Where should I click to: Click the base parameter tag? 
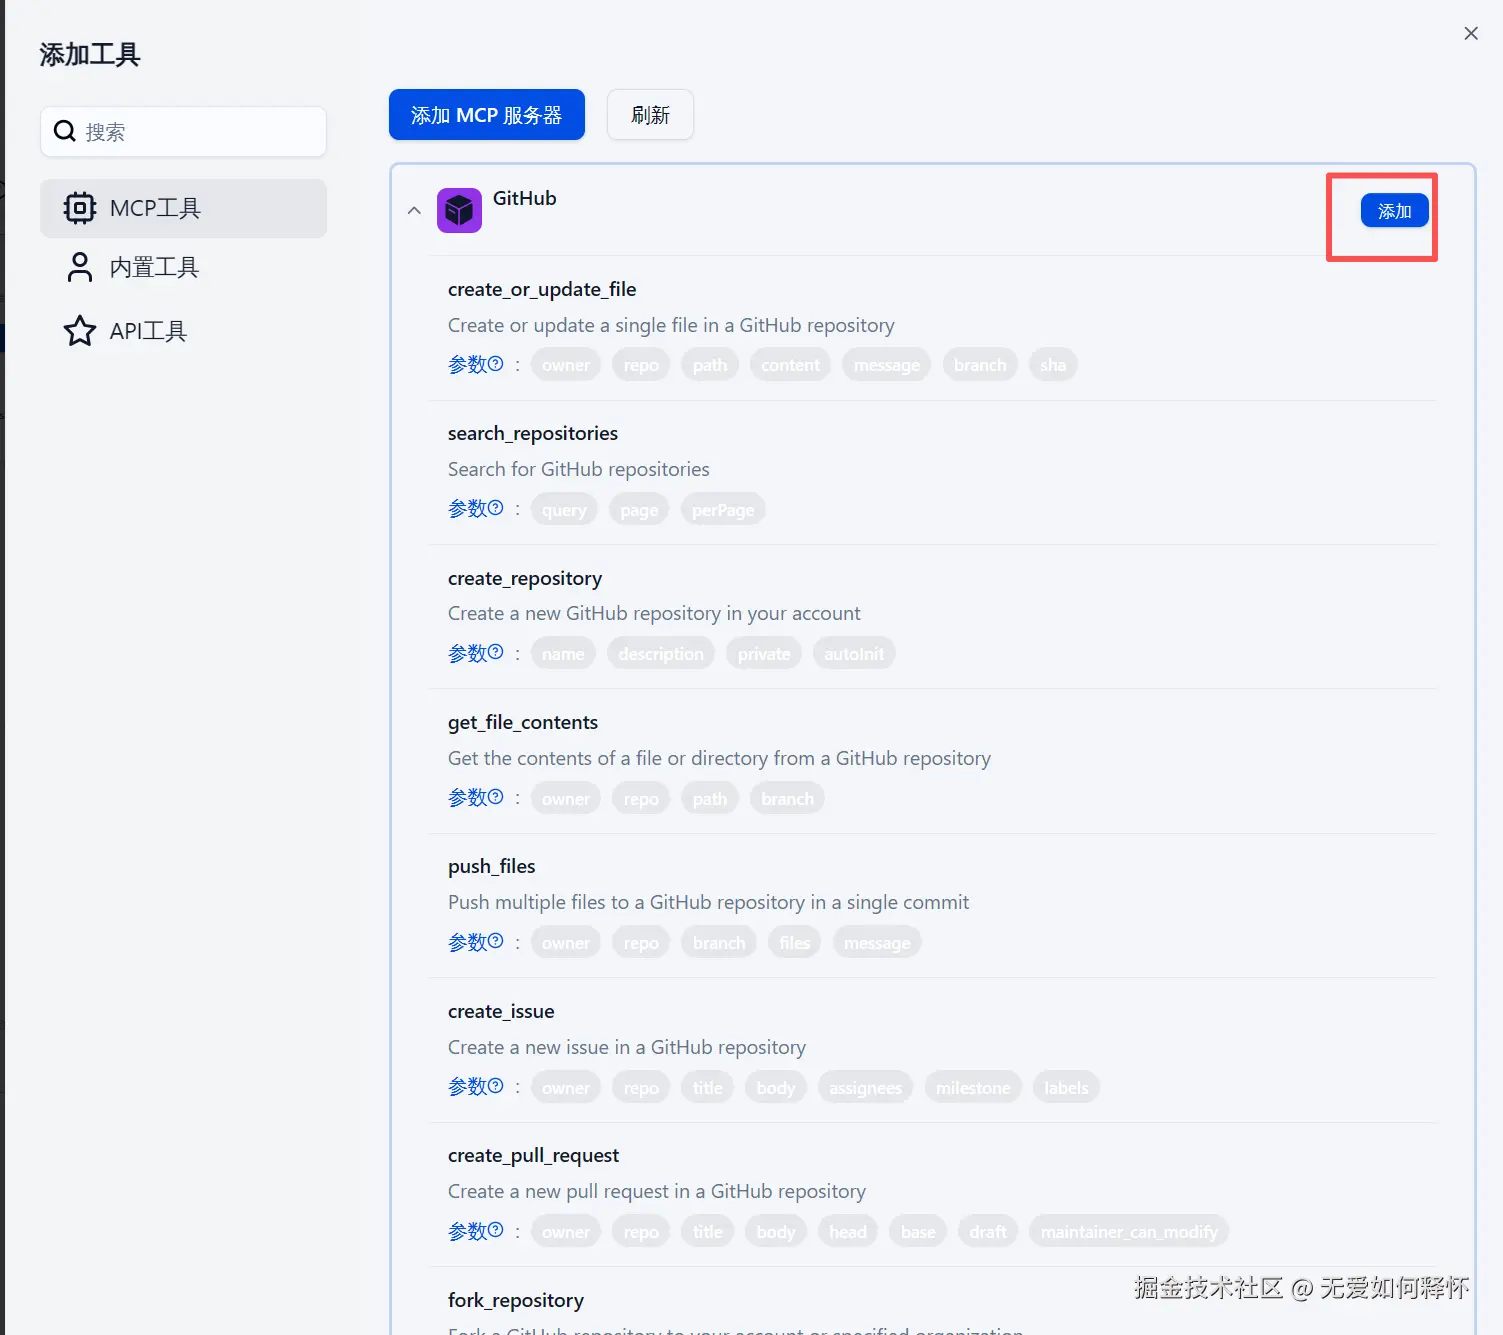pos(918,1232)
